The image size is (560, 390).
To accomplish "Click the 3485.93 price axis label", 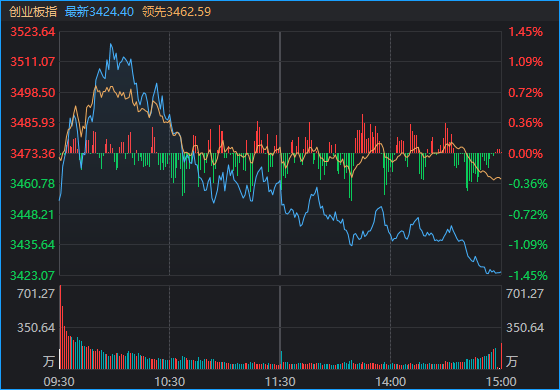I will pyautogui.click(x=33, y=123).
